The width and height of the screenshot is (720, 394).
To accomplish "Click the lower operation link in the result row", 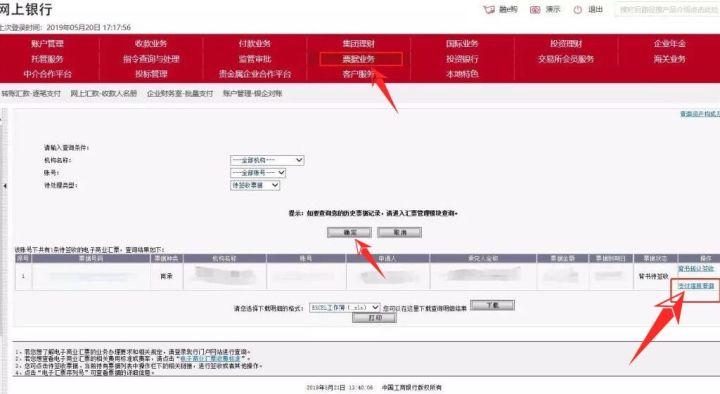I will pyautogui.click(x=696, y=286).
